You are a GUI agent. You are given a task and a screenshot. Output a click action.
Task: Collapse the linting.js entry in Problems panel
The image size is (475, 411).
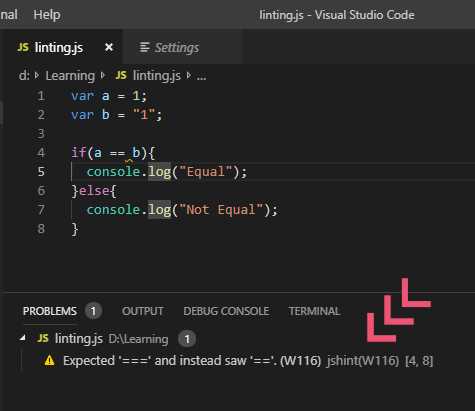23,338
